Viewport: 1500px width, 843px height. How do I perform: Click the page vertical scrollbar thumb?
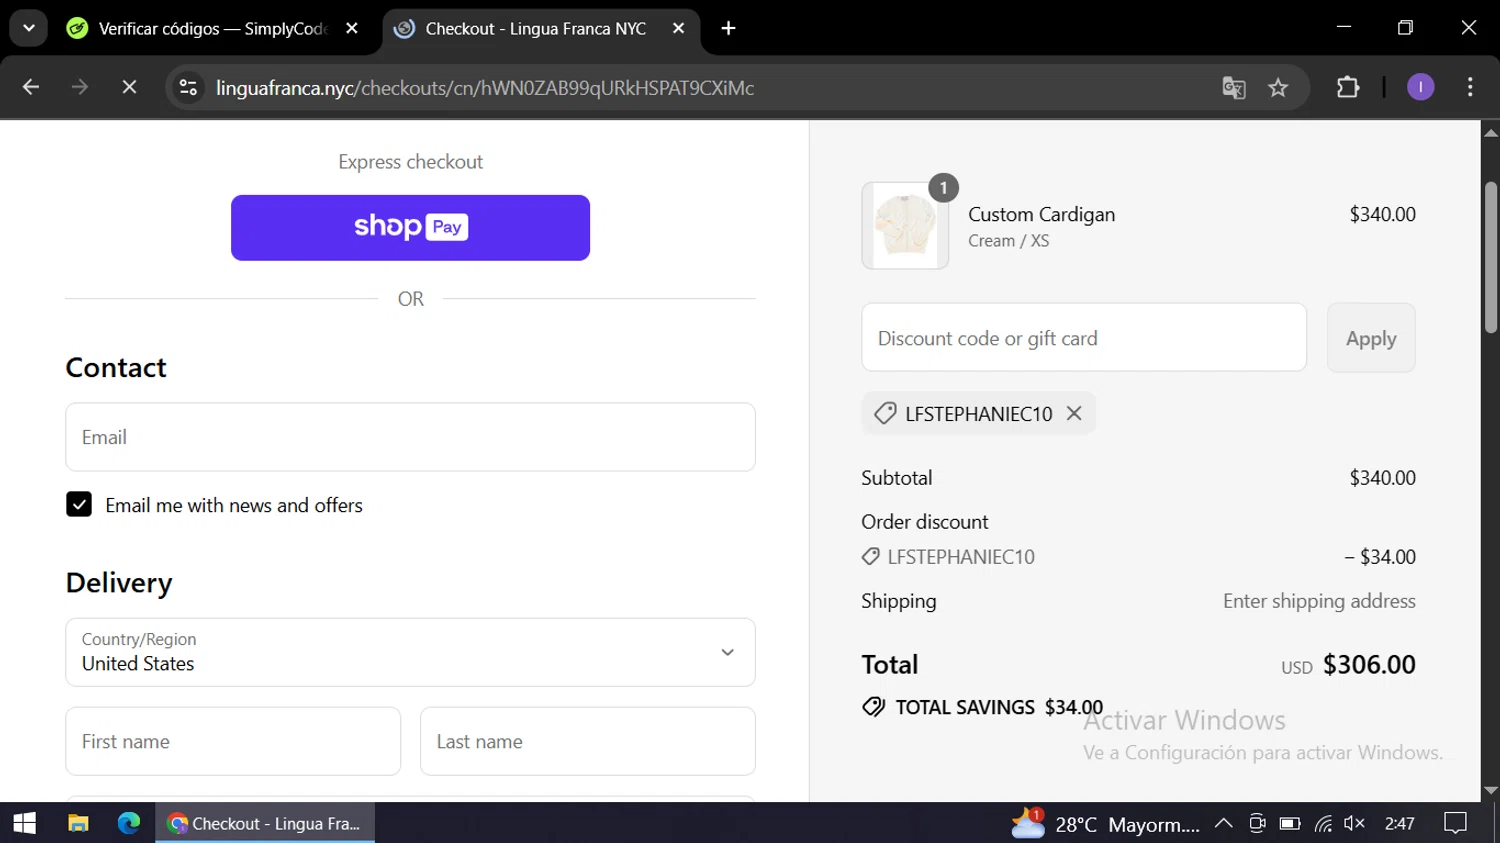[1491, 257]
